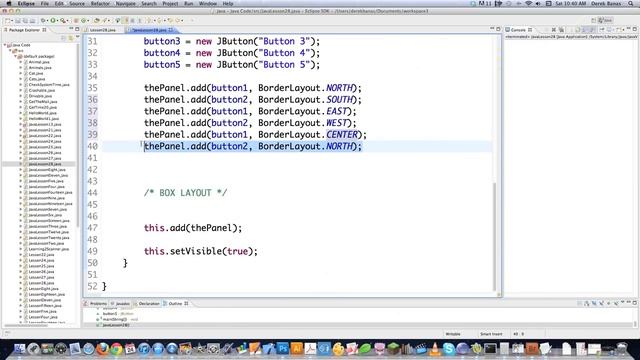This screenshot has height=360, width=640.
Task: Expand the HelloWorld.java tree arrow
Action: point(21,113)
